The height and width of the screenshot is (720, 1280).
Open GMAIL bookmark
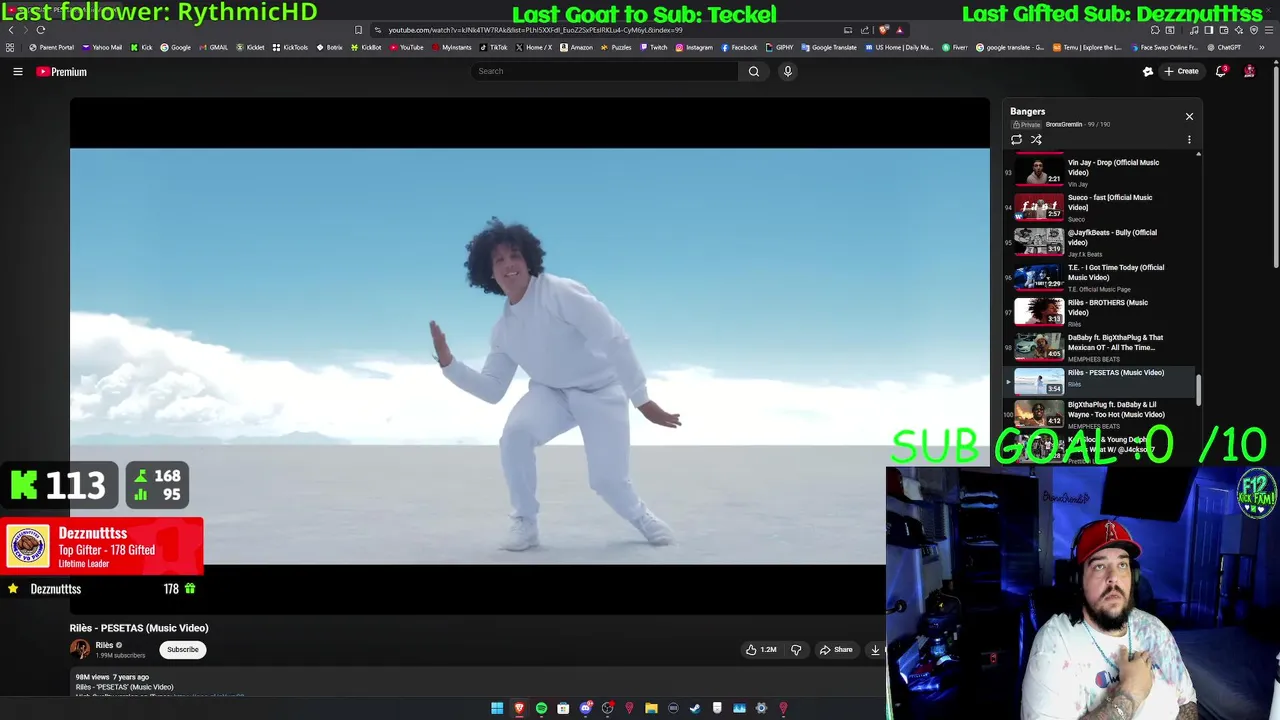213,47
